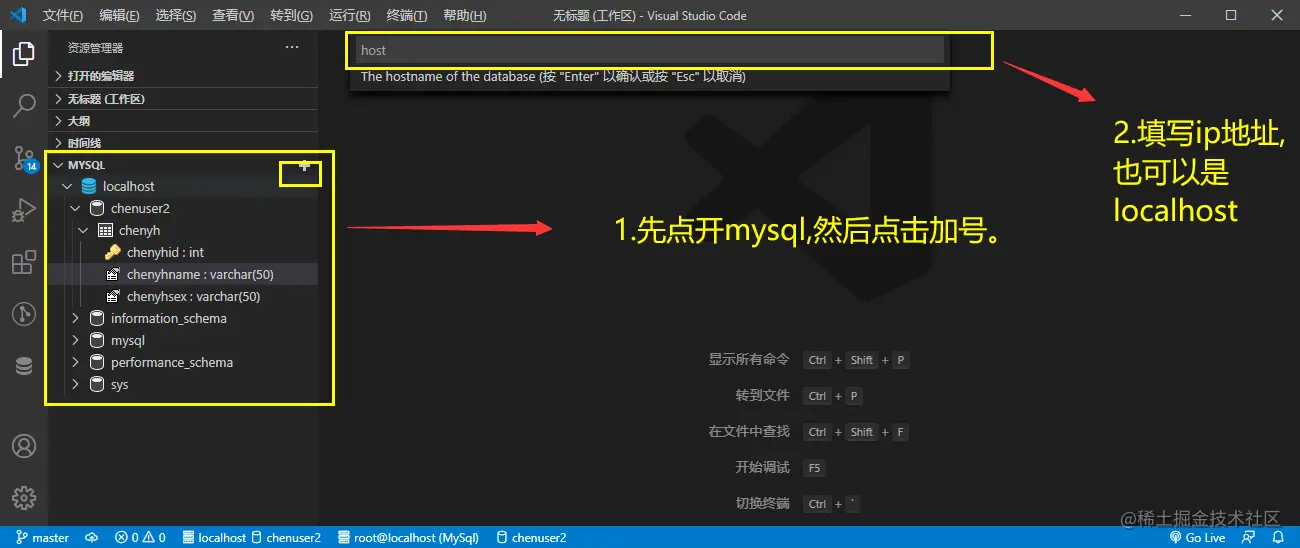Click the Go Live button in status bar
This screenshot has height=548, width=1300.
coord(1197,537)
